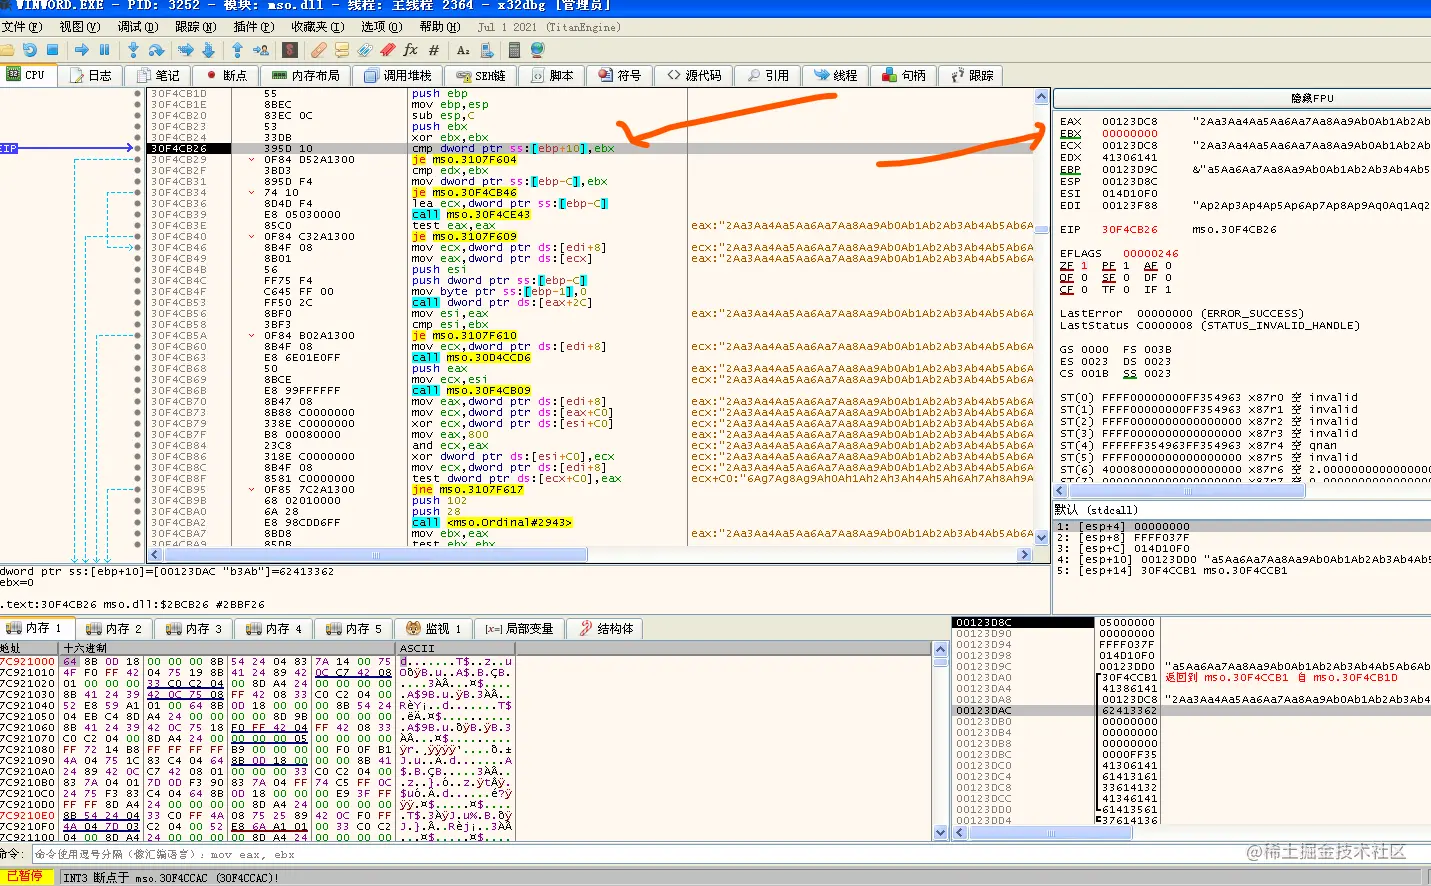Screen dimensions: 1431x886
Task: Click the Step Over toolbar icon
Action: (156, 50)
